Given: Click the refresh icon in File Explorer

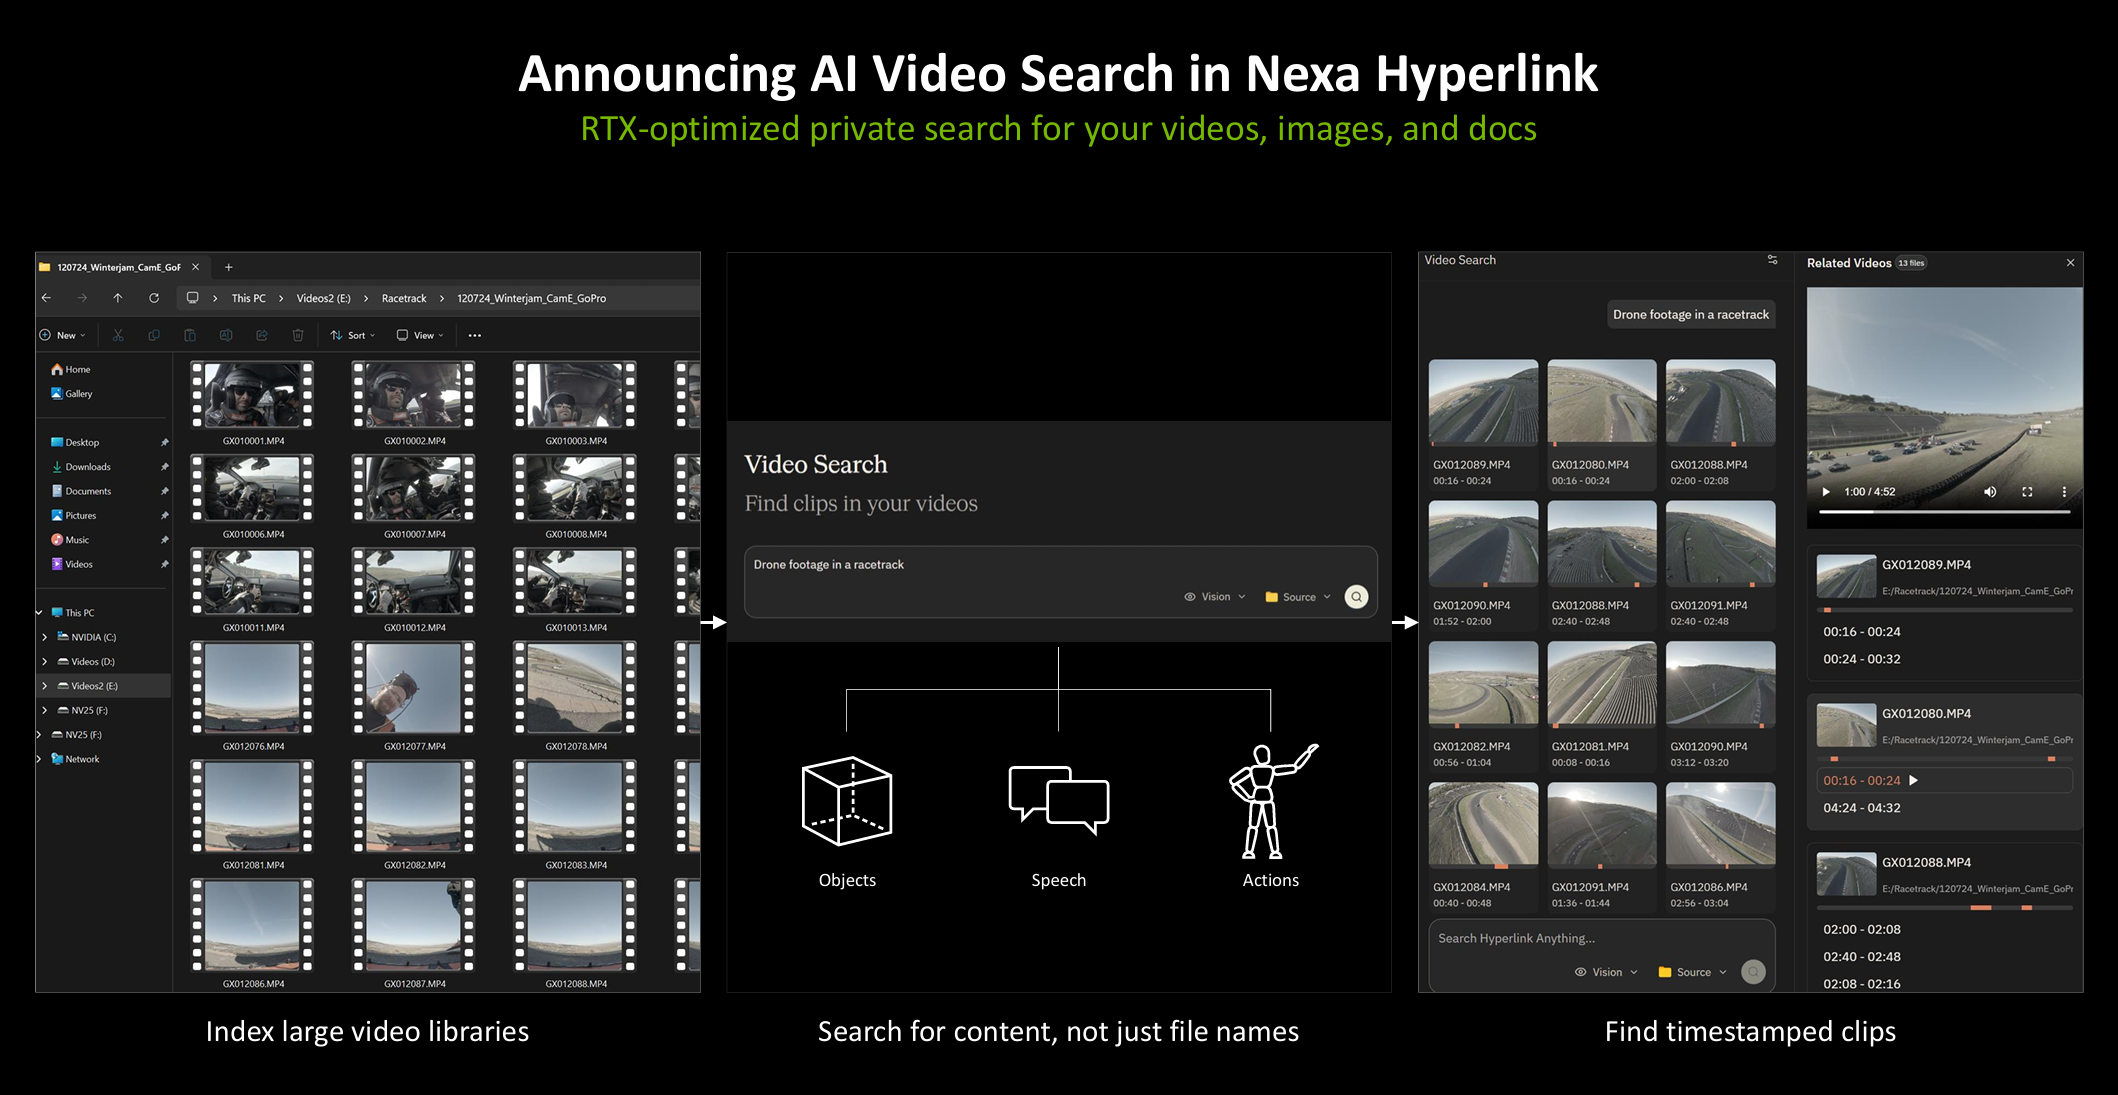Looking at the screenshot, I should tap(154, 298).
